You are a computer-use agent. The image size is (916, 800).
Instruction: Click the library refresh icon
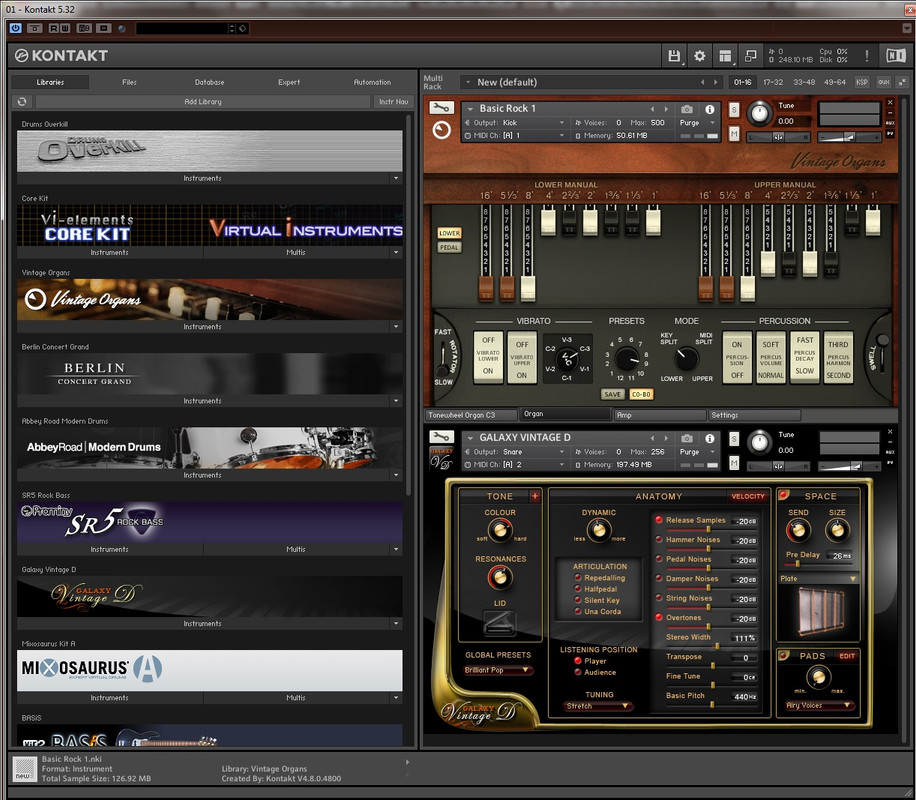point(22,102)
